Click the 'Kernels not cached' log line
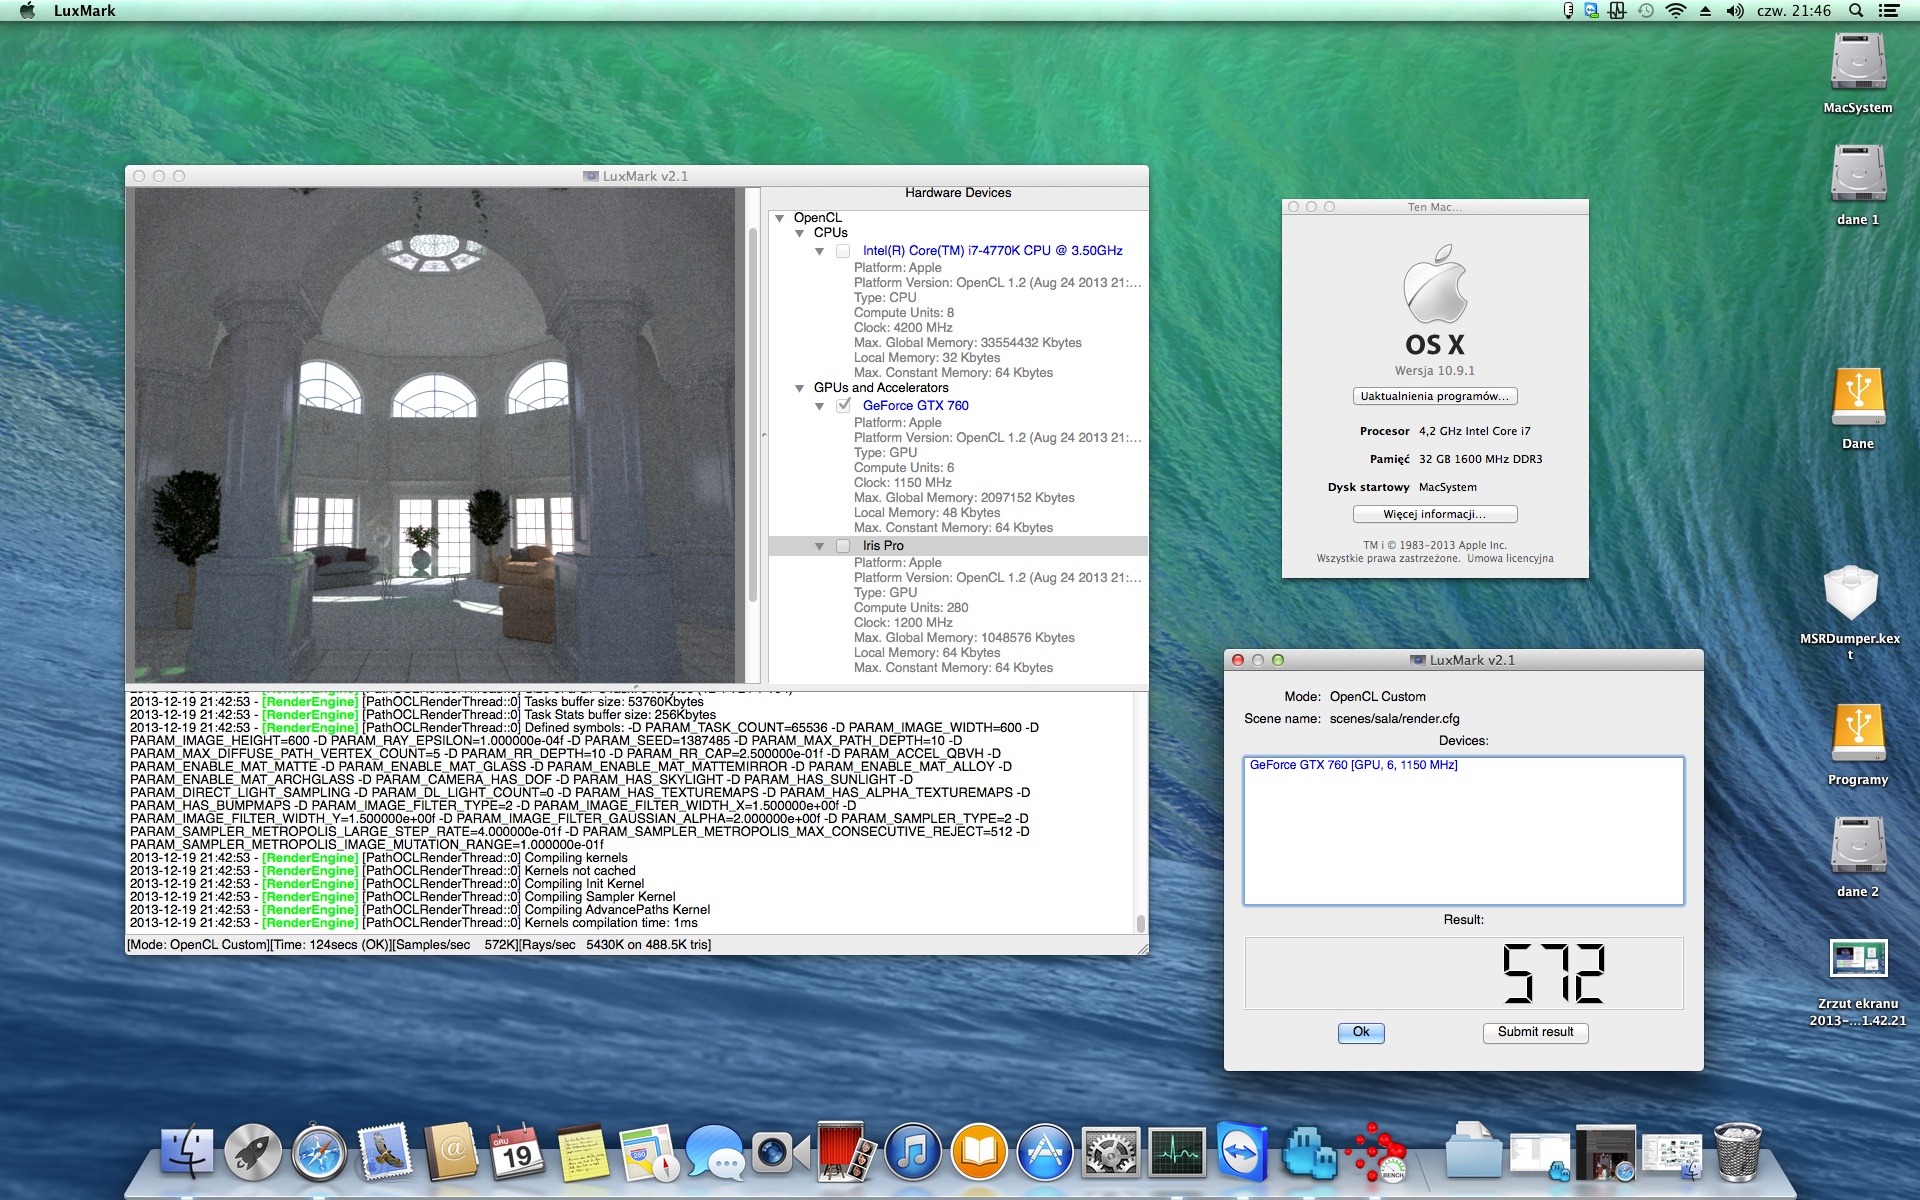This screenshot has height=1200, width=1920. click(383, 871)
